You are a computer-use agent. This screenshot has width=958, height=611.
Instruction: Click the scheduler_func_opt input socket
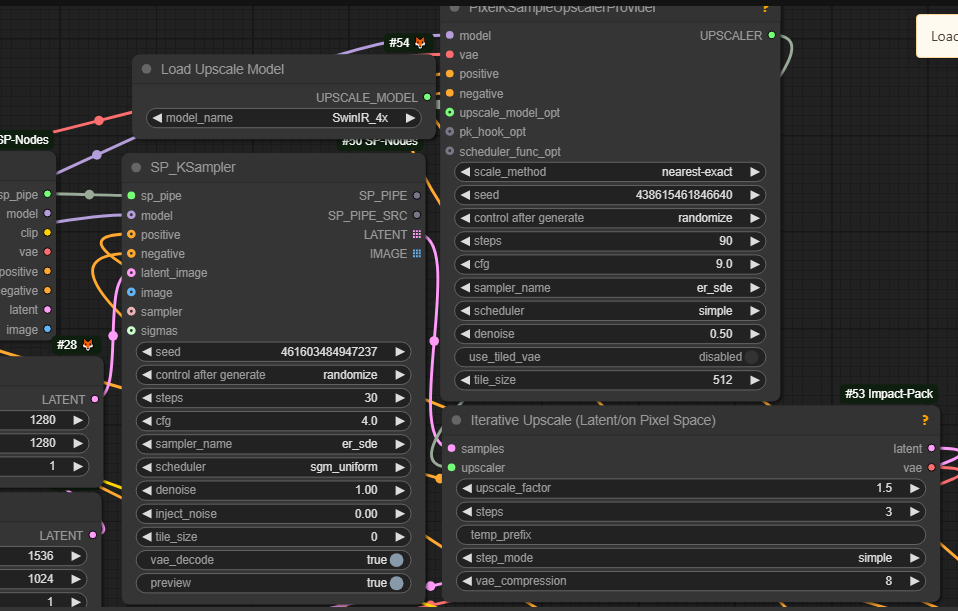pos(450,151)
